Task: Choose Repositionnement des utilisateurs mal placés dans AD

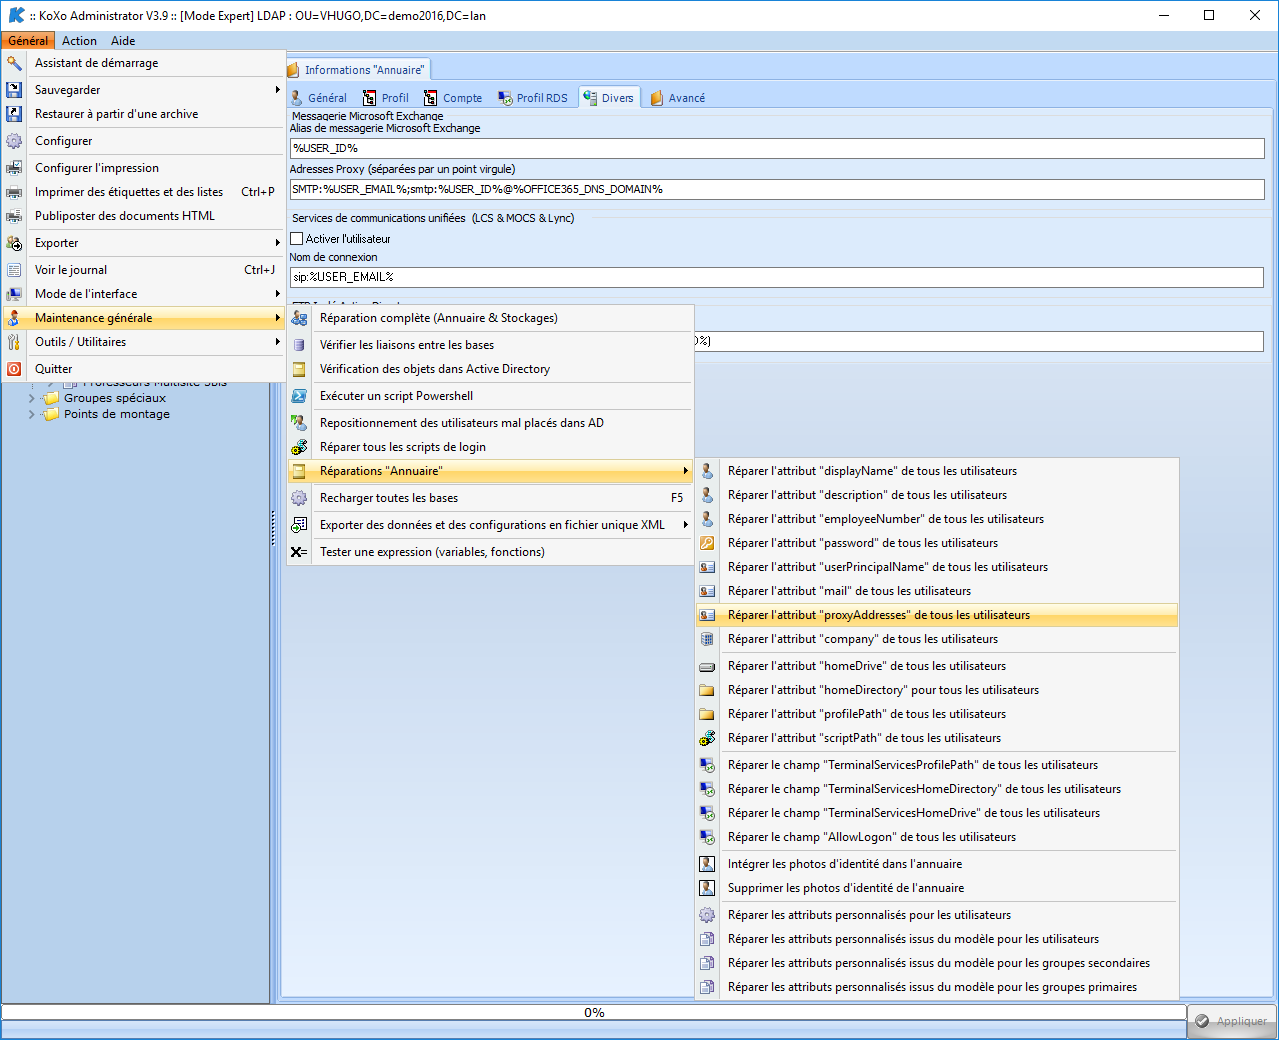Action: click(490, 423)
